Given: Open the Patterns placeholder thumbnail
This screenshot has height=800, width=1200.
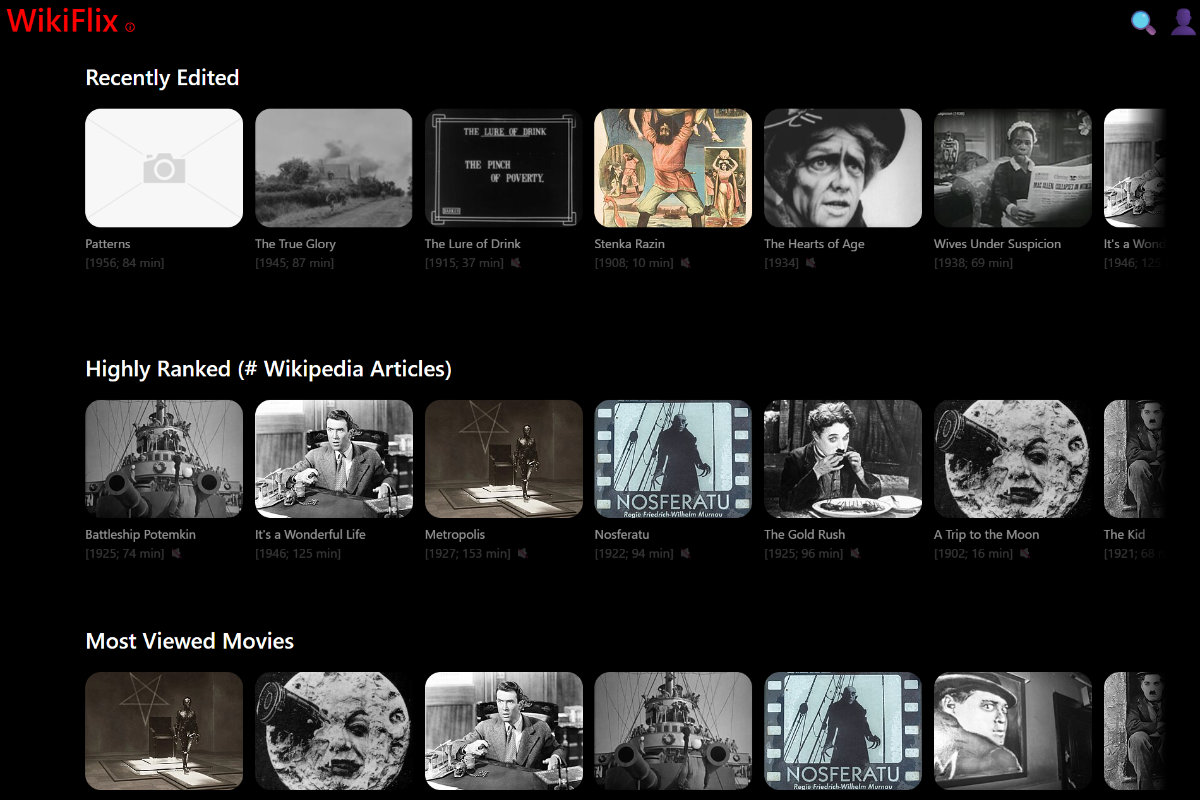Looking at the screenshot, I should pyautogui.click(x=164, y=168).
